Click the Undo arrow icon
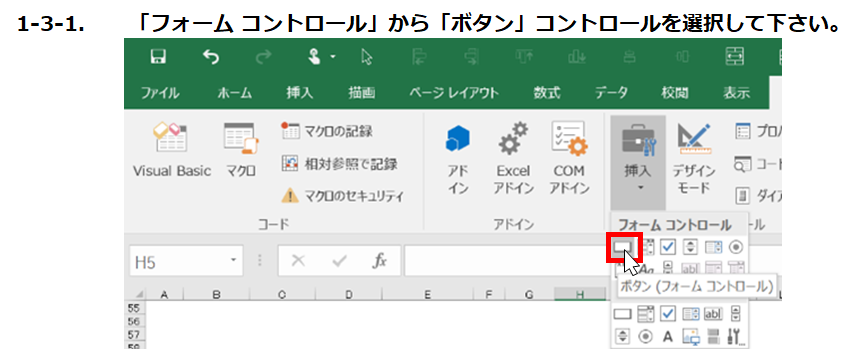The height and width of the screenshot is (362, 857). tap(210, 56)
